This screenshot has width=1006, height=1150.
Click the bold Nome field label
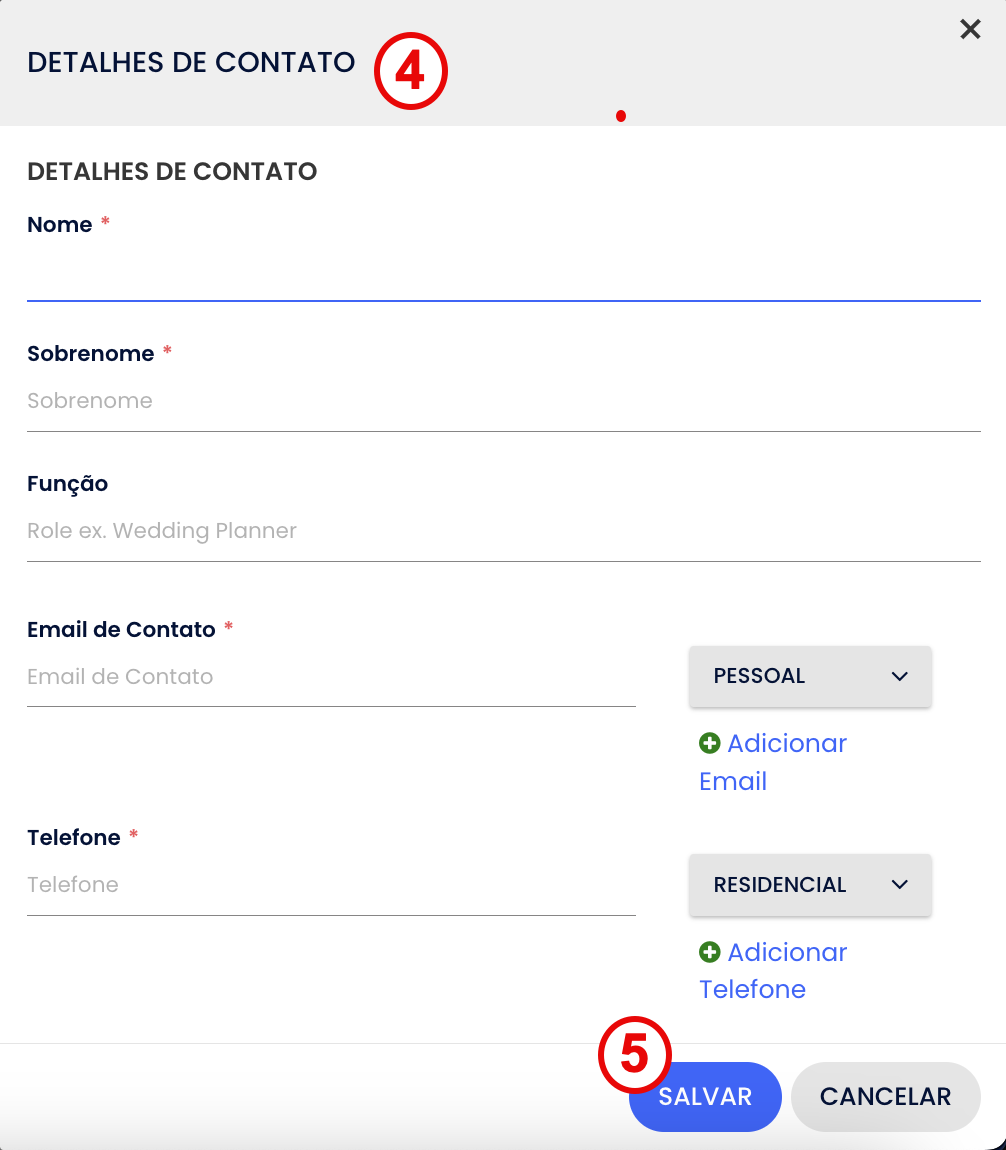[x=60, y=225]
